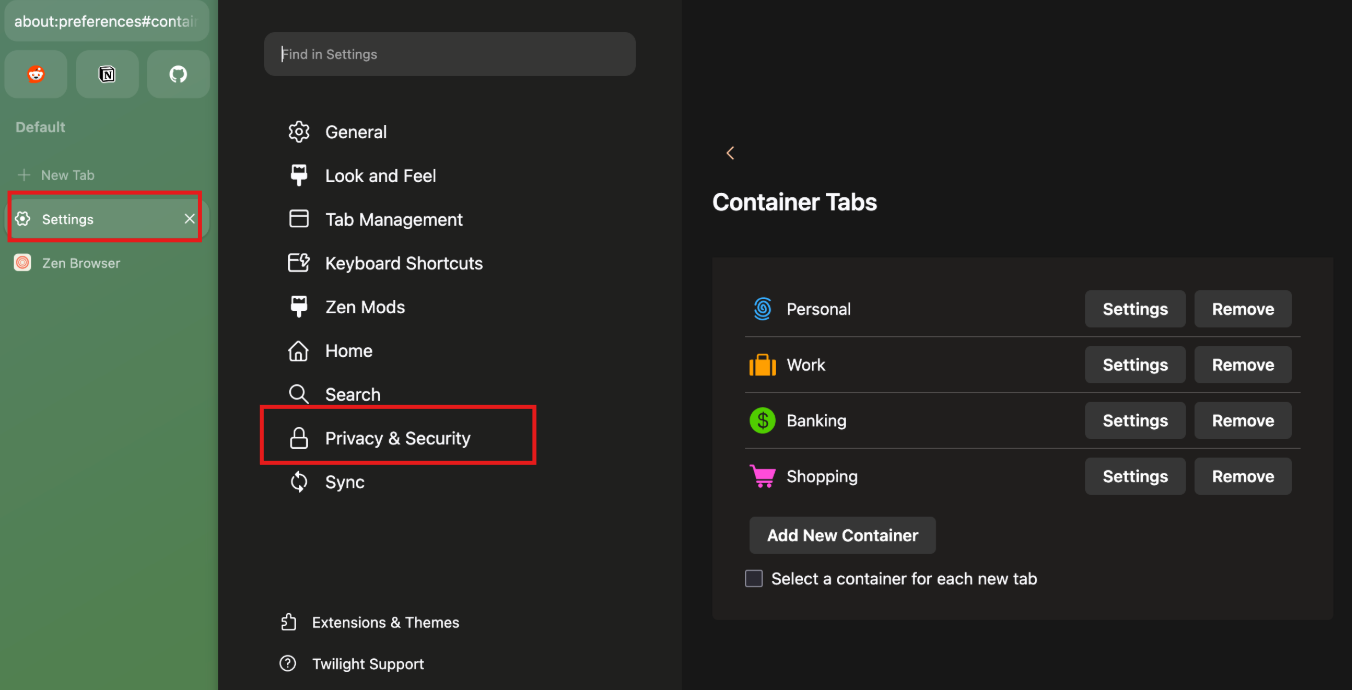This screenshot has height=690, width=1352.
Task: Click the Find in Settings search field
Action: [449, 54]
